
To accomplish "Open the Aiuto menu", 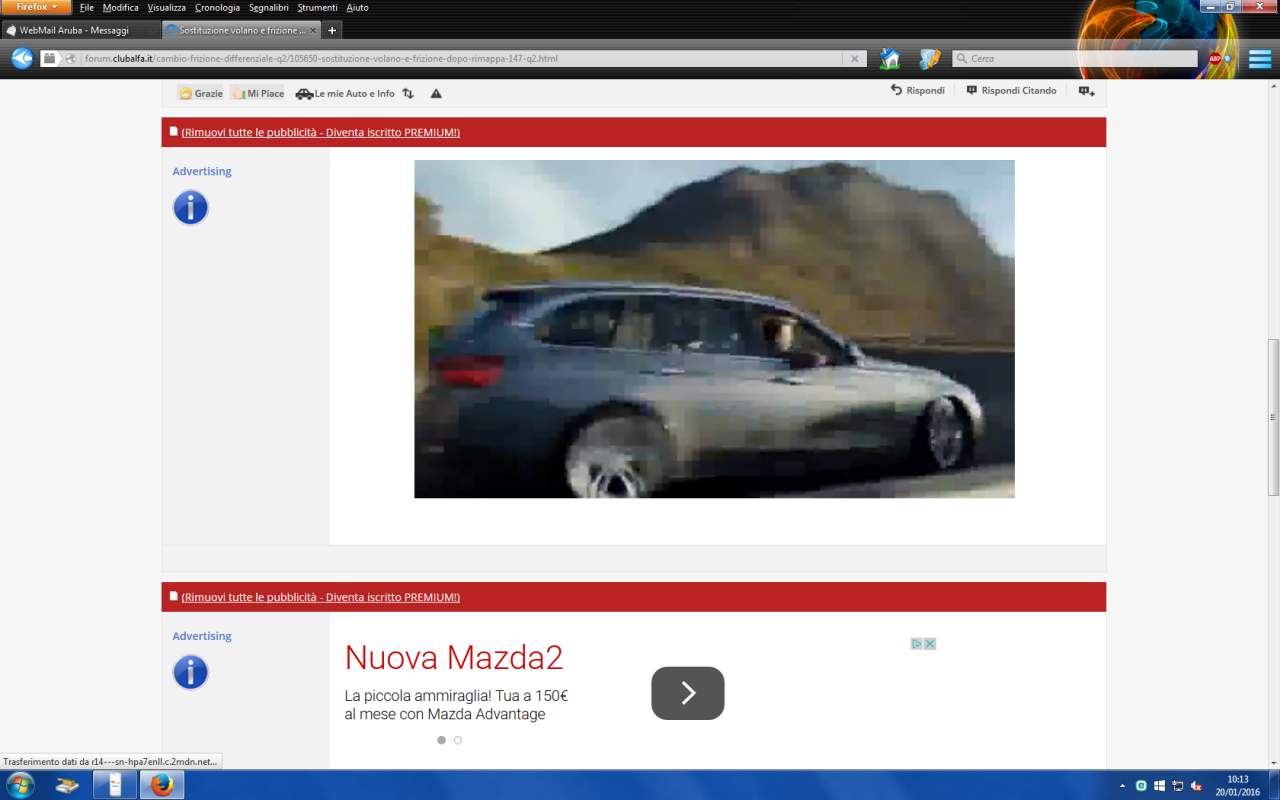I will 357,8.
